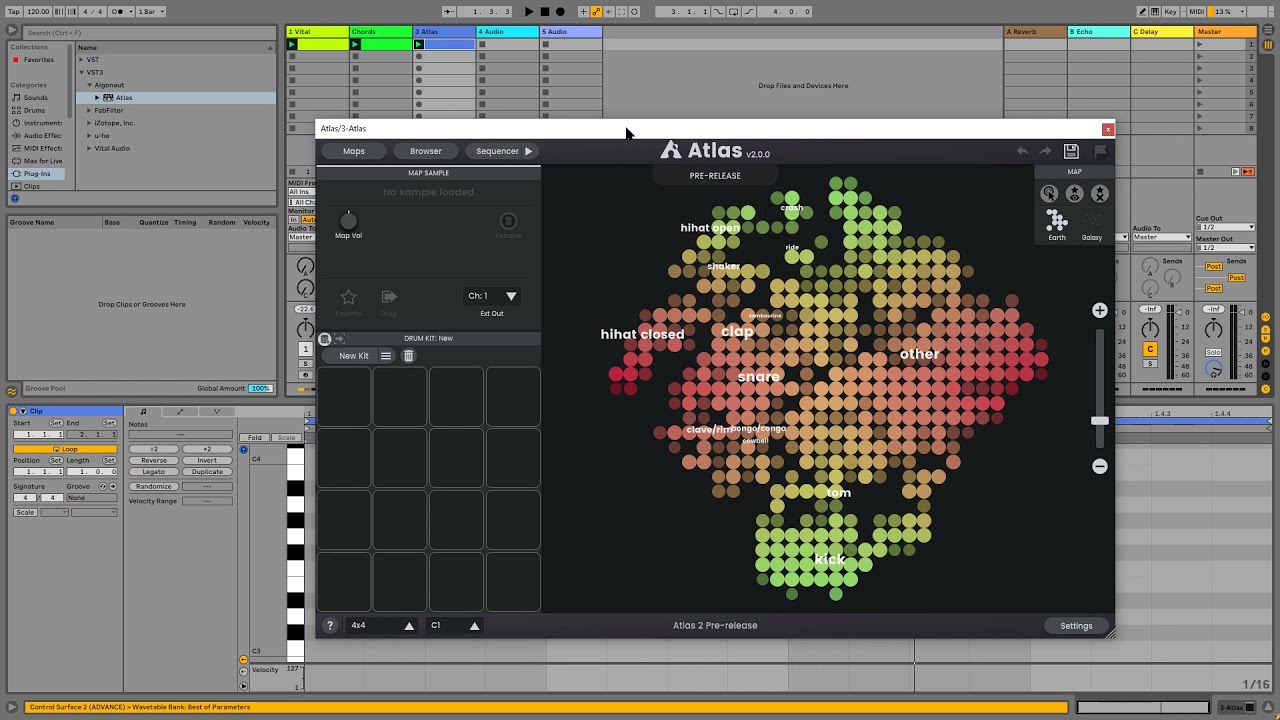
Task: Expand the FabFilter plugin folder
Action: click(x=90, y=110)
